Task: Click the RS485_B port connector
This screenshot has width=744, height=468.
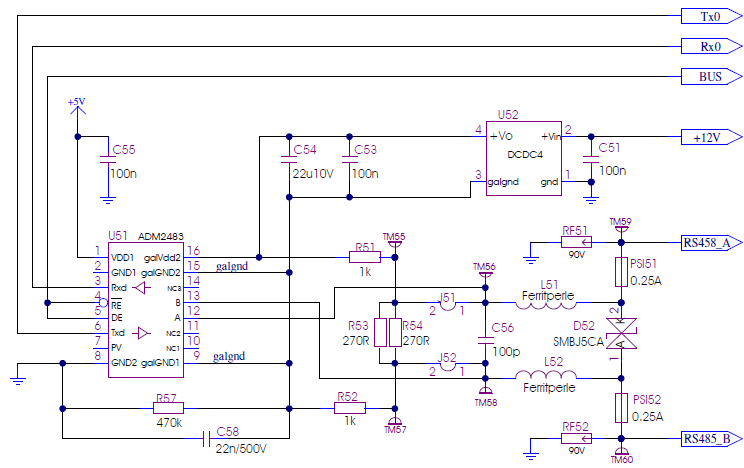Action: (x=712, y=439)
